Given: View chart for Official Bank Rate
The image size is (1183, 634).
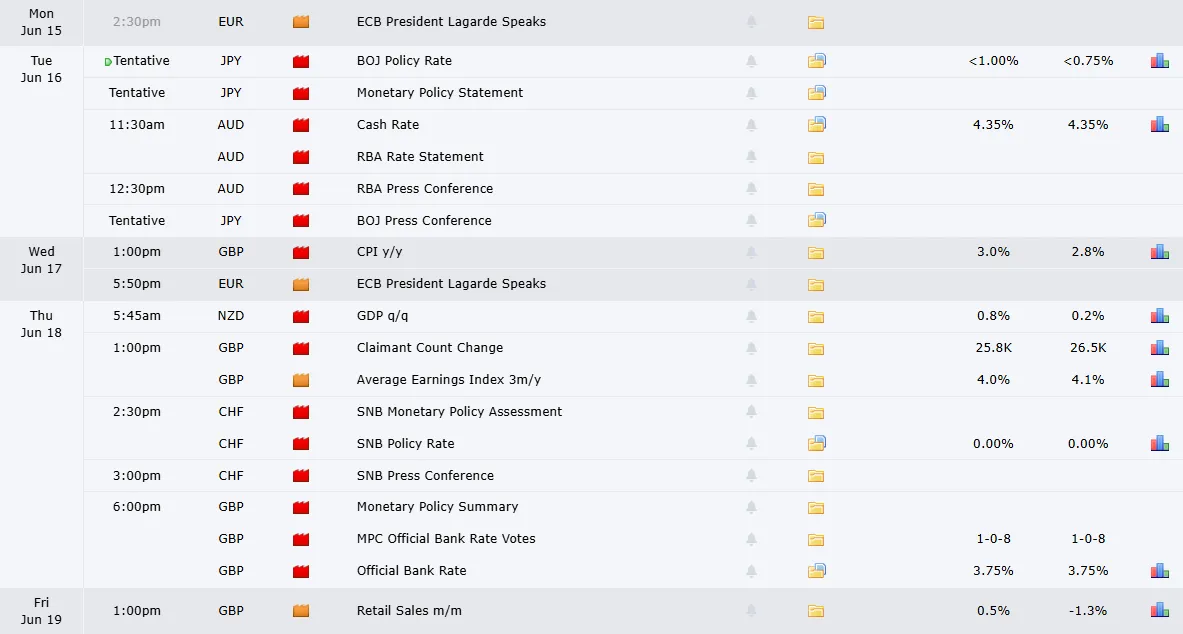Looking at the screenshot, I should click(1160, 571).
